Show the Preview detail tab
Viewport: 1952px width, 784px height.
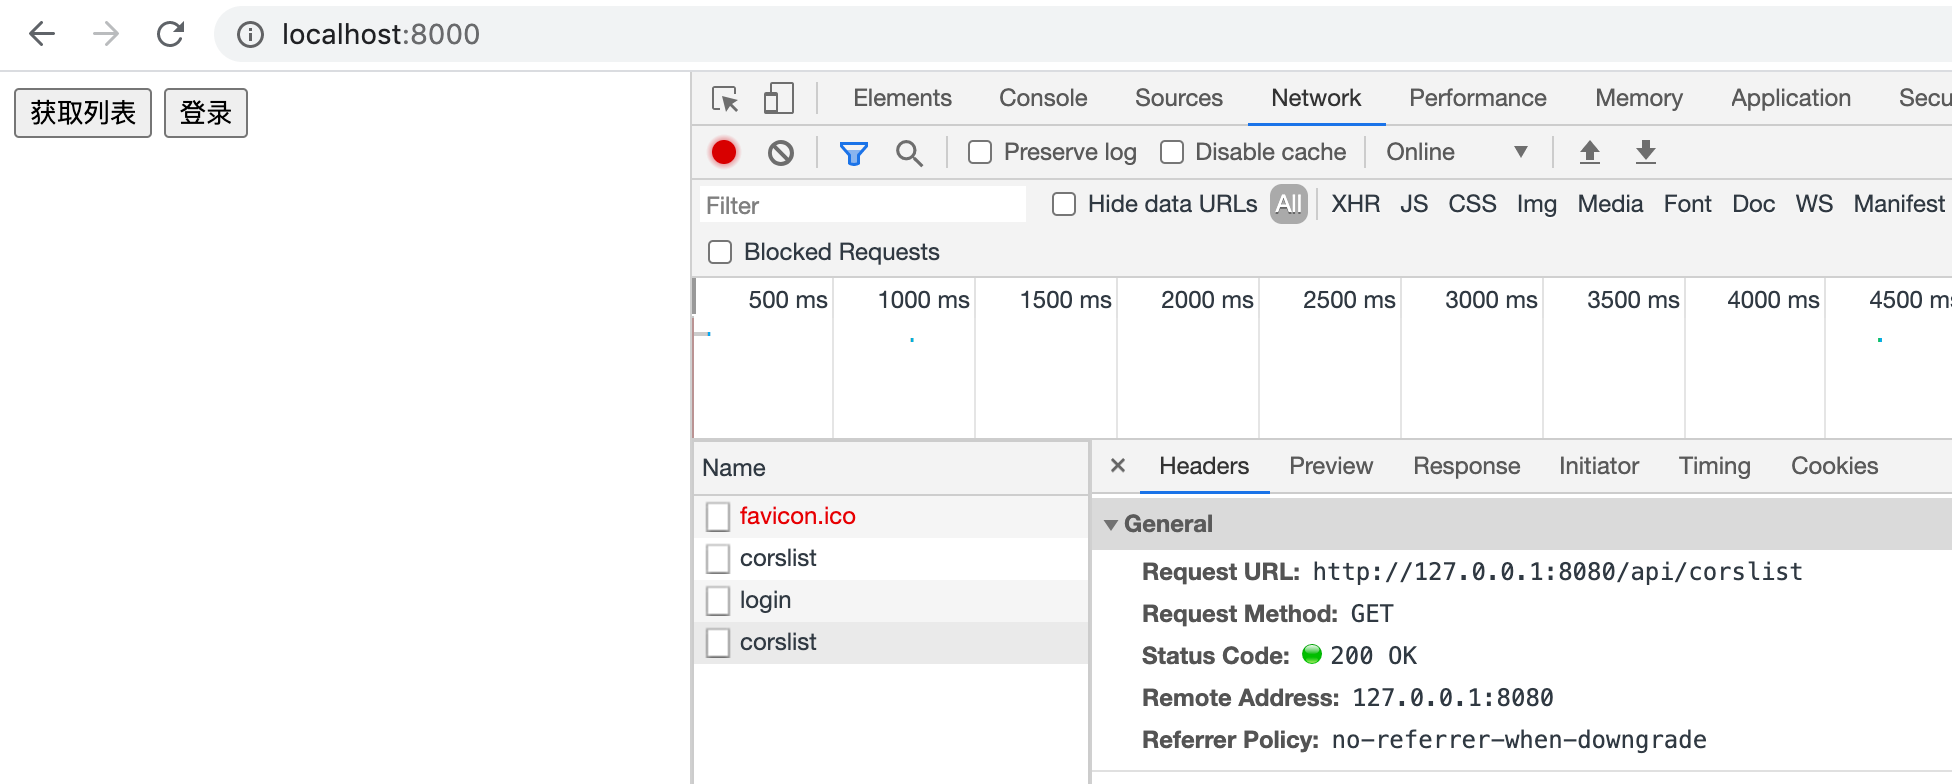pos(1331,466)
